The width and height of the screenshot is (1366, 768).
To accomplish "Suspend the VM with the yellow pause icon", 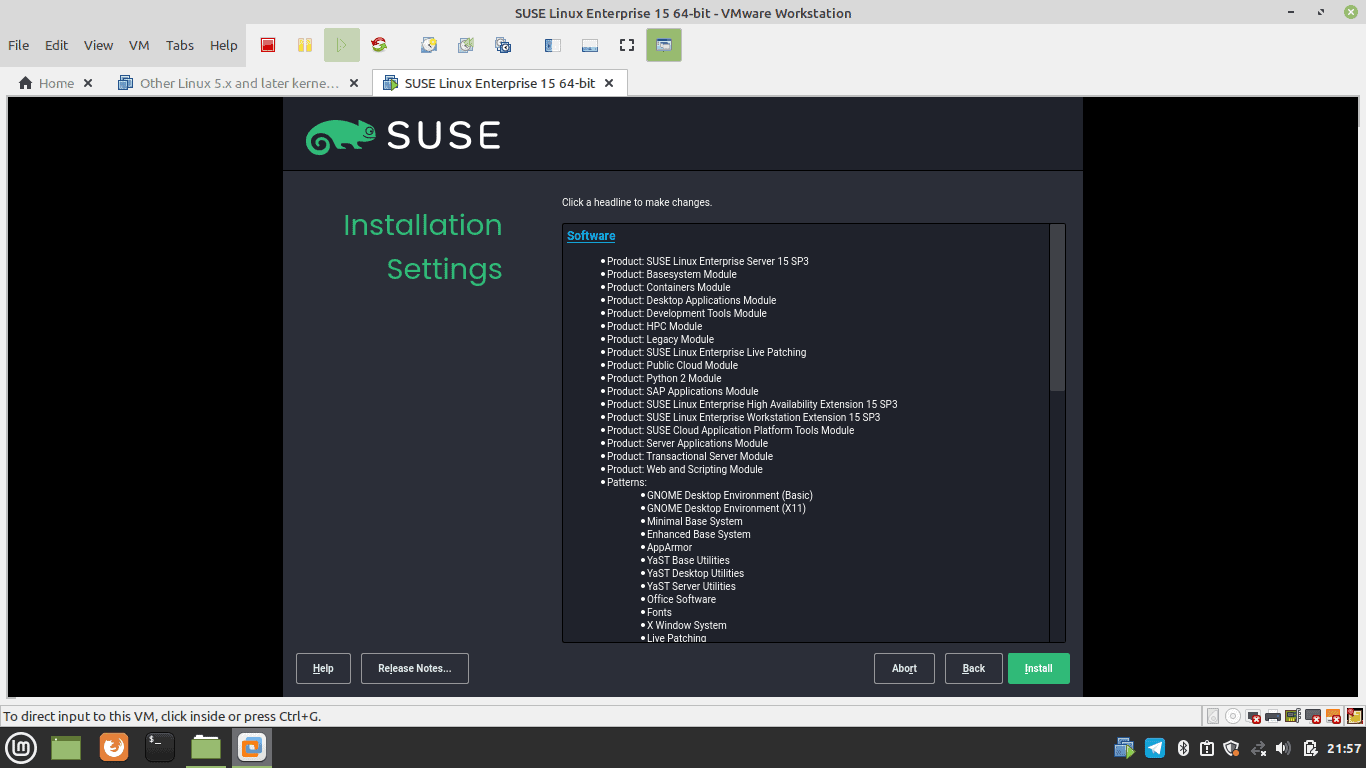I will pos(305,45).
